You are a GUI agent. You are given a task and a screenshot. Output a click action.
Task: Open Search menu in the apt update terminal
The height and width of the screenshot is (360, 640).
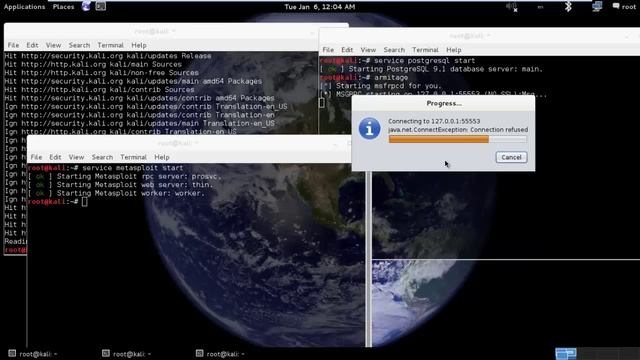[79, 45]
